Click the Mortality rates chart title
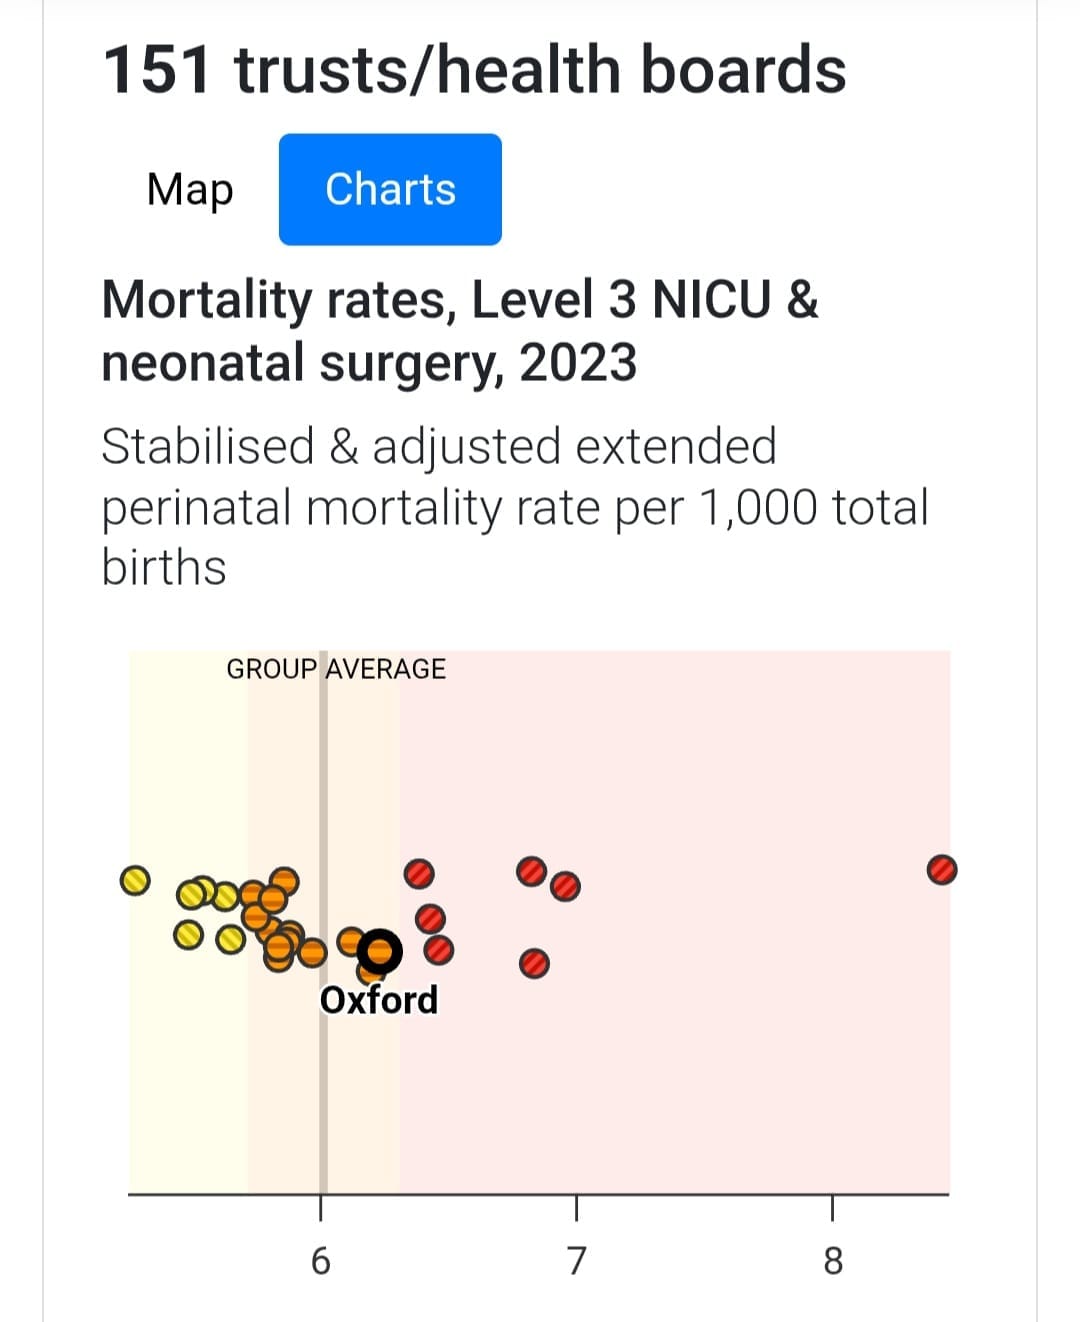This screenshot has height=1322, width=1080. click(x=460, y=330)
